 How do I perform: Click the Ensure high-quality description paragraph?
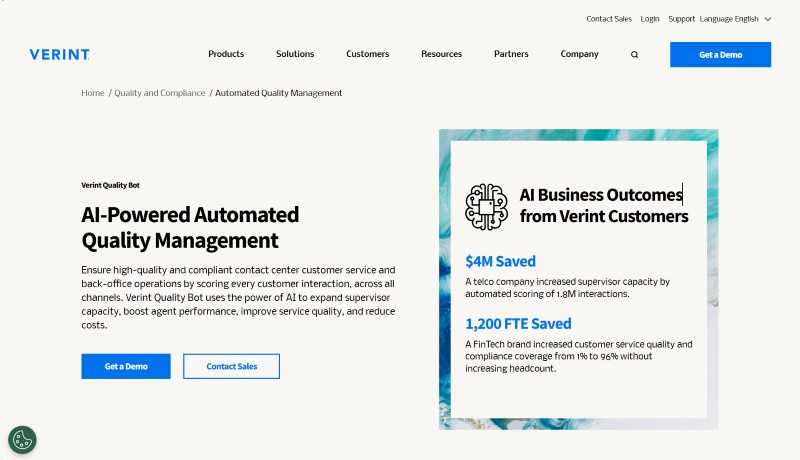click(x=238, y=297)
